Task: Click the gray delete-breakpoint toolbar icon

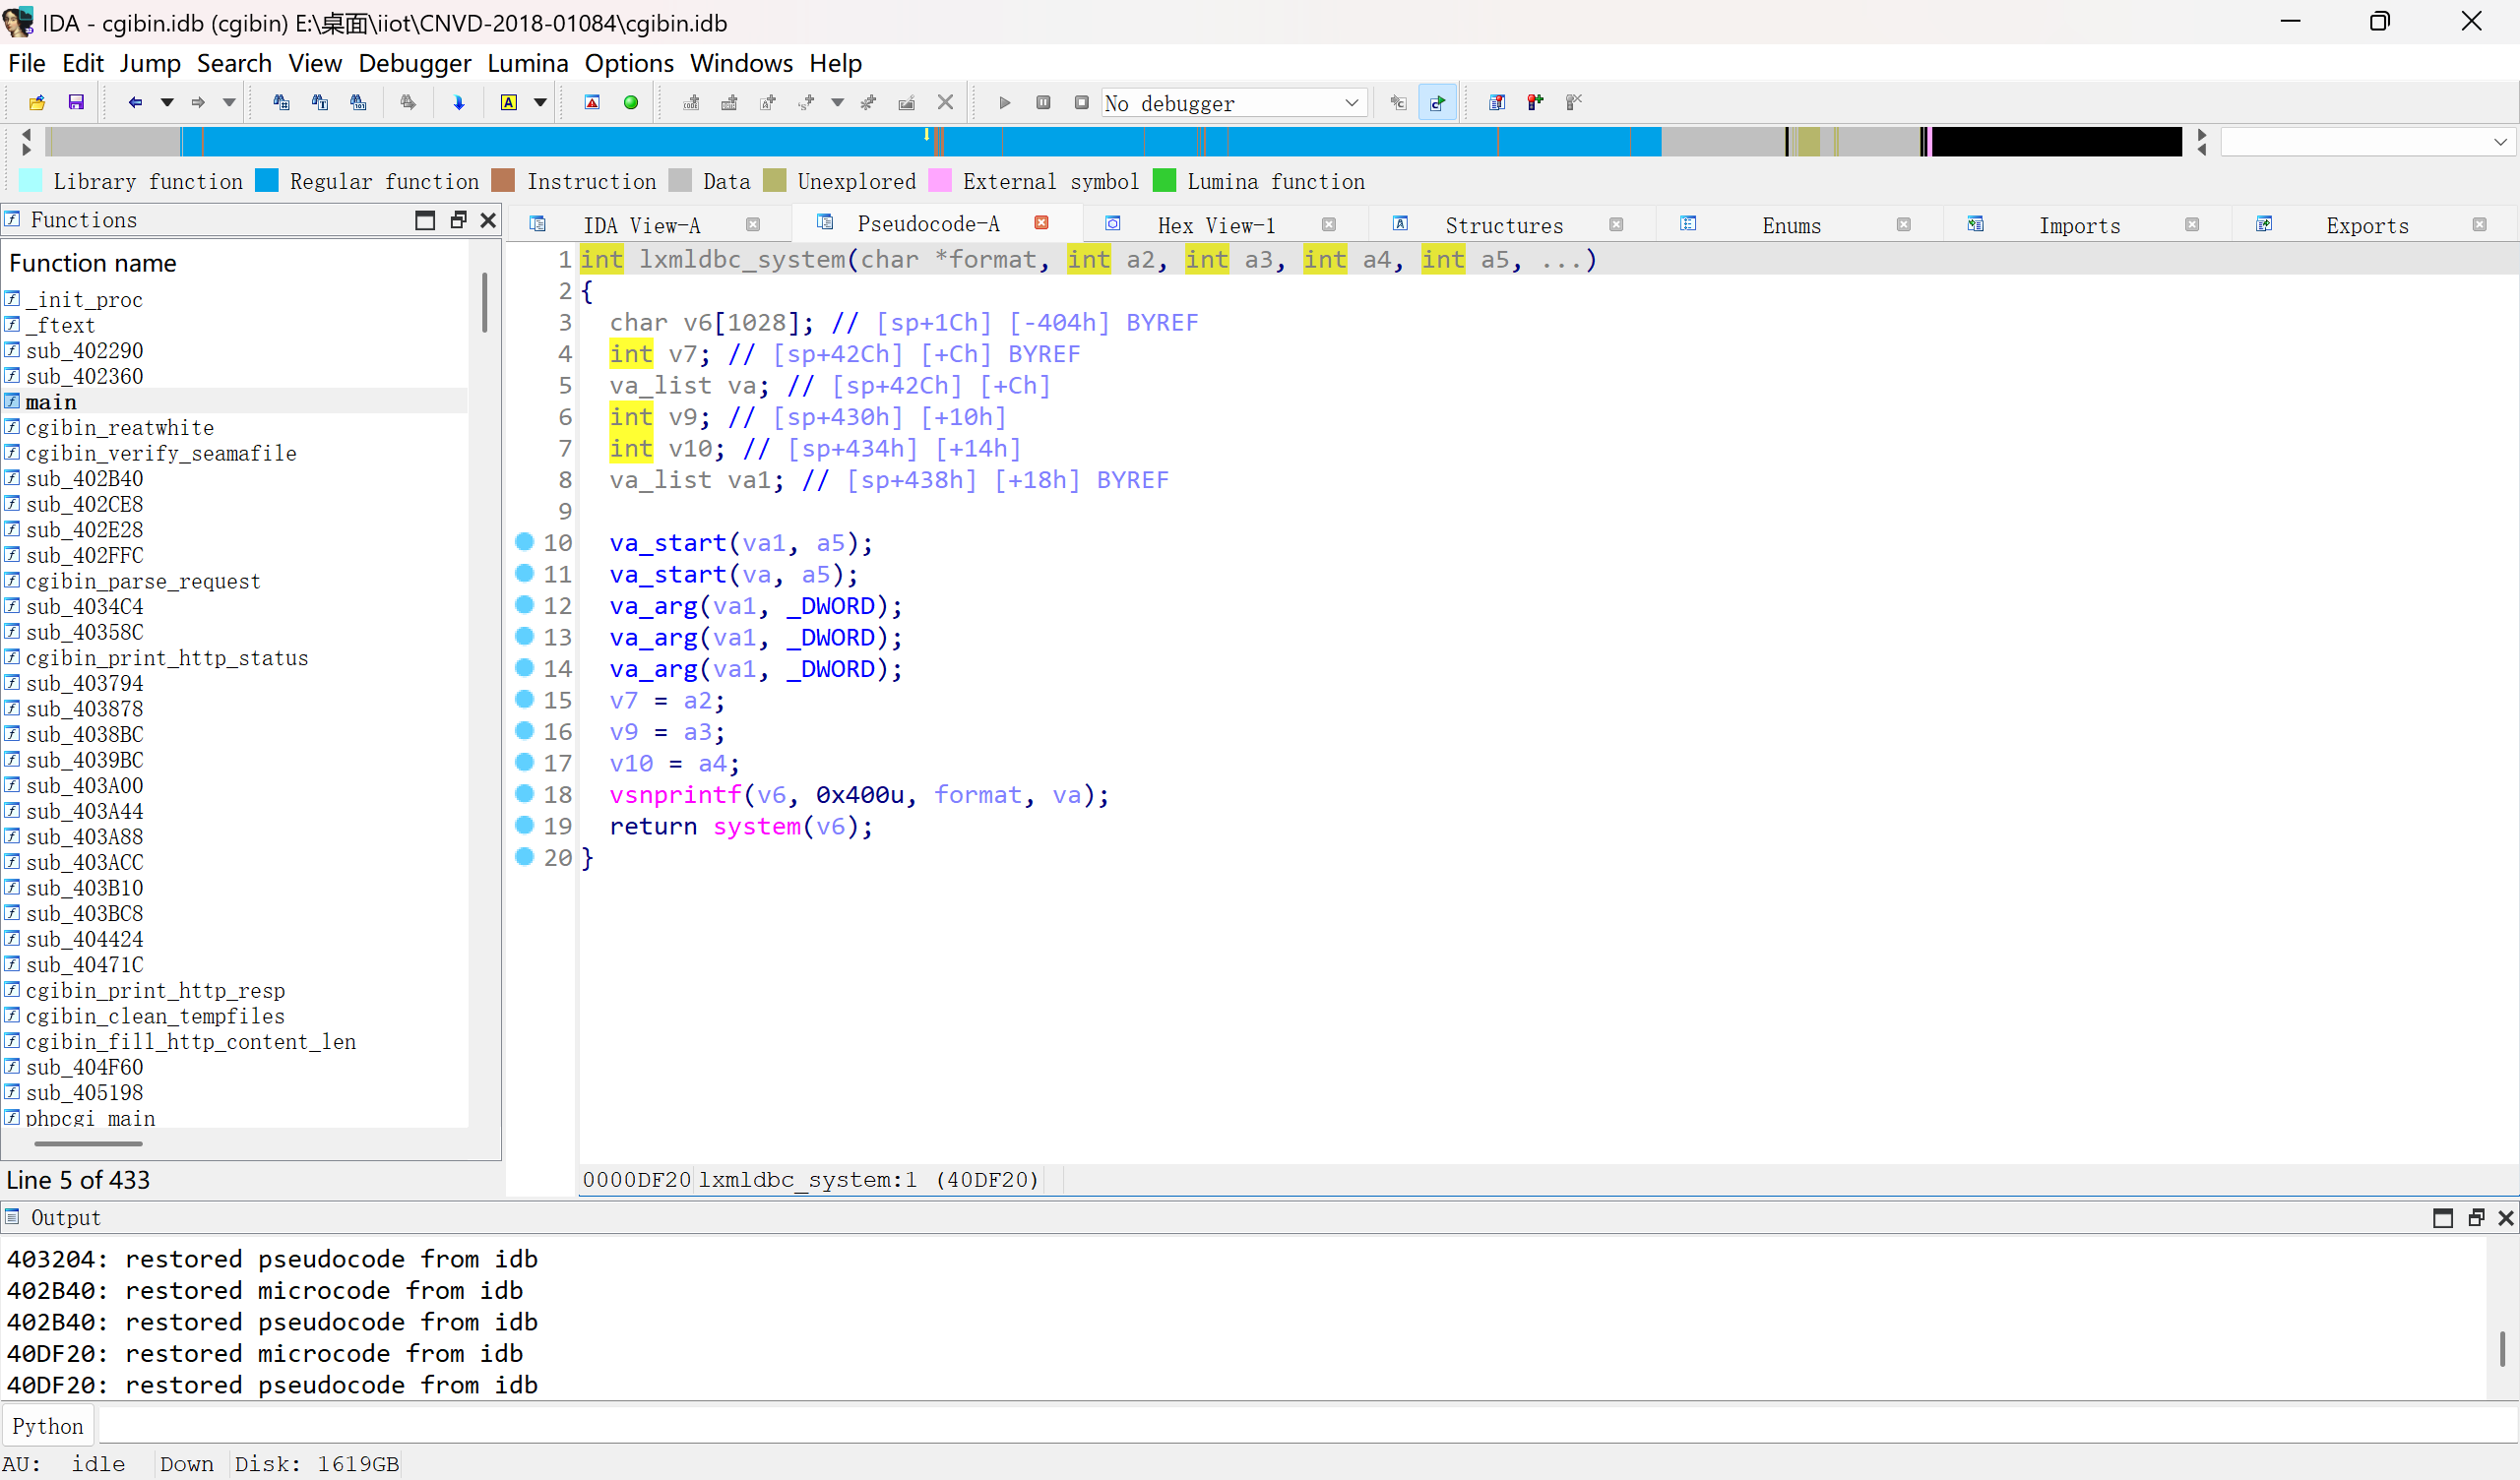Action: tap(1574, 102)
